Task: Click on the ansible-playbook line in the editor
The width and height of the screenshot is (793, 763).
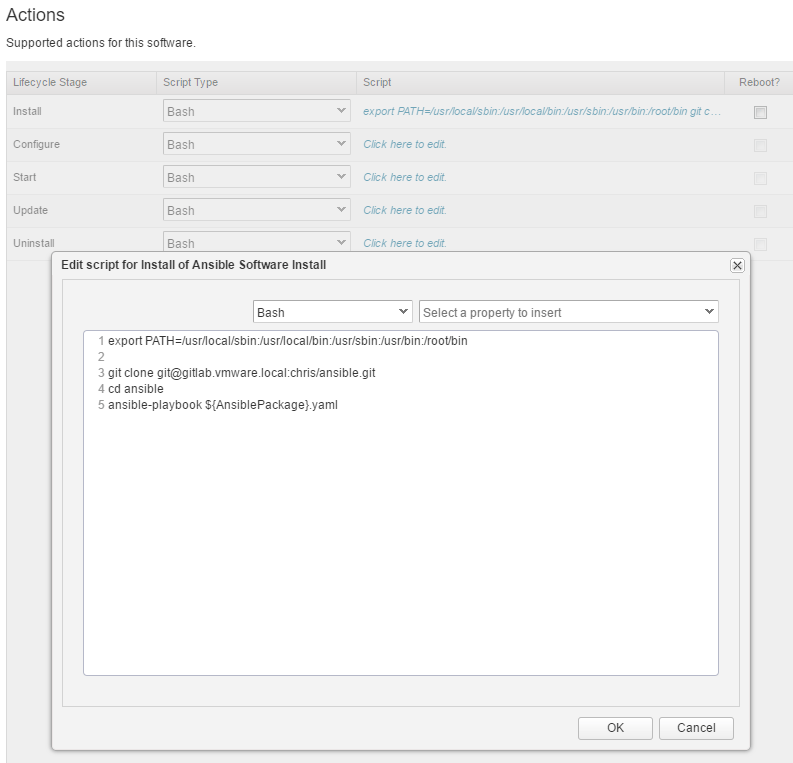Action: click(x=223, y=405)
